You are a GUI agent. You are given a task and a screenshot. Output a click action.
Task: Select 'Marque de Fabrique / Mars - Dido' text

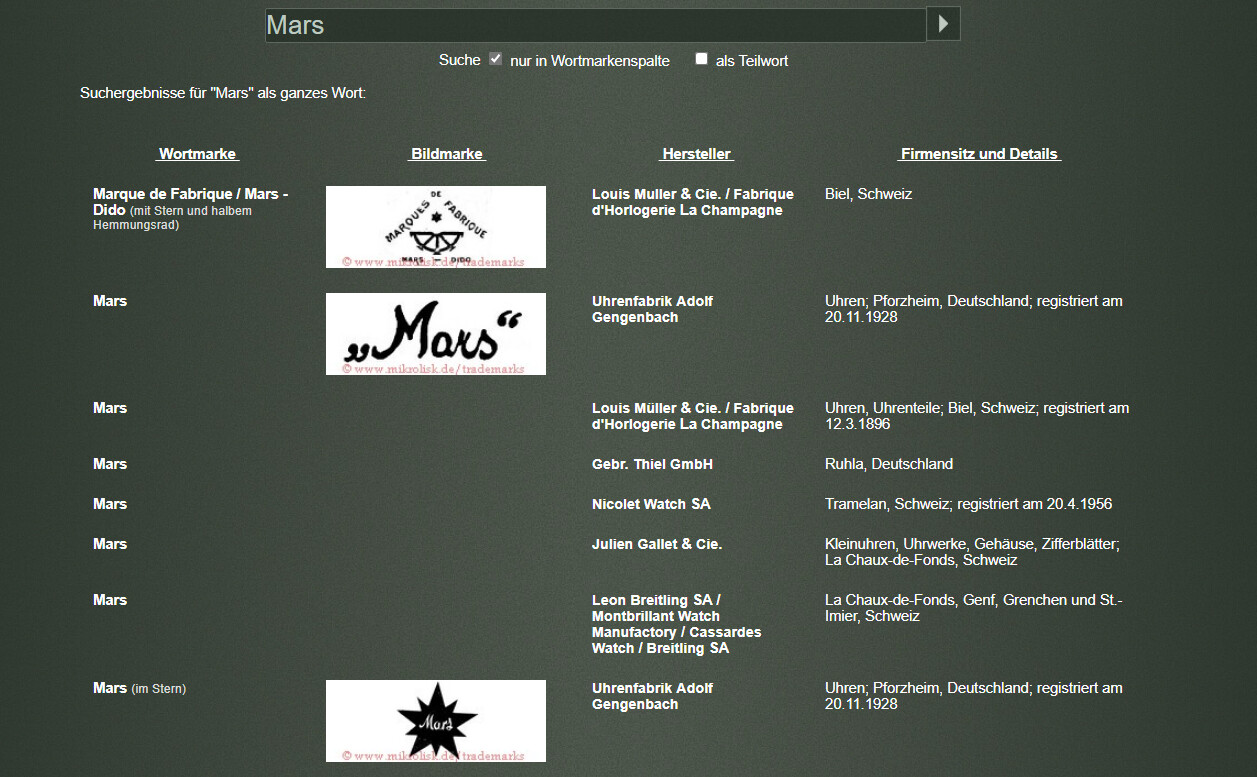190,202
